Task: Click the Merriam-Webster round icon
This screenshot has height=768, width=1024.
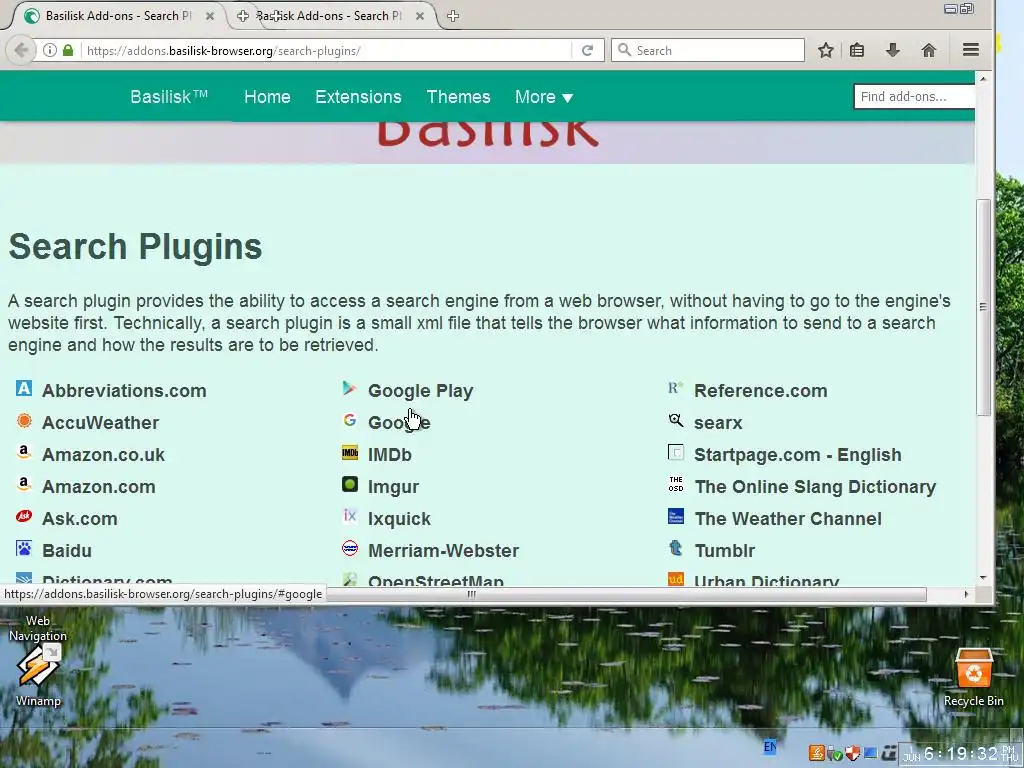Action: 349,549
